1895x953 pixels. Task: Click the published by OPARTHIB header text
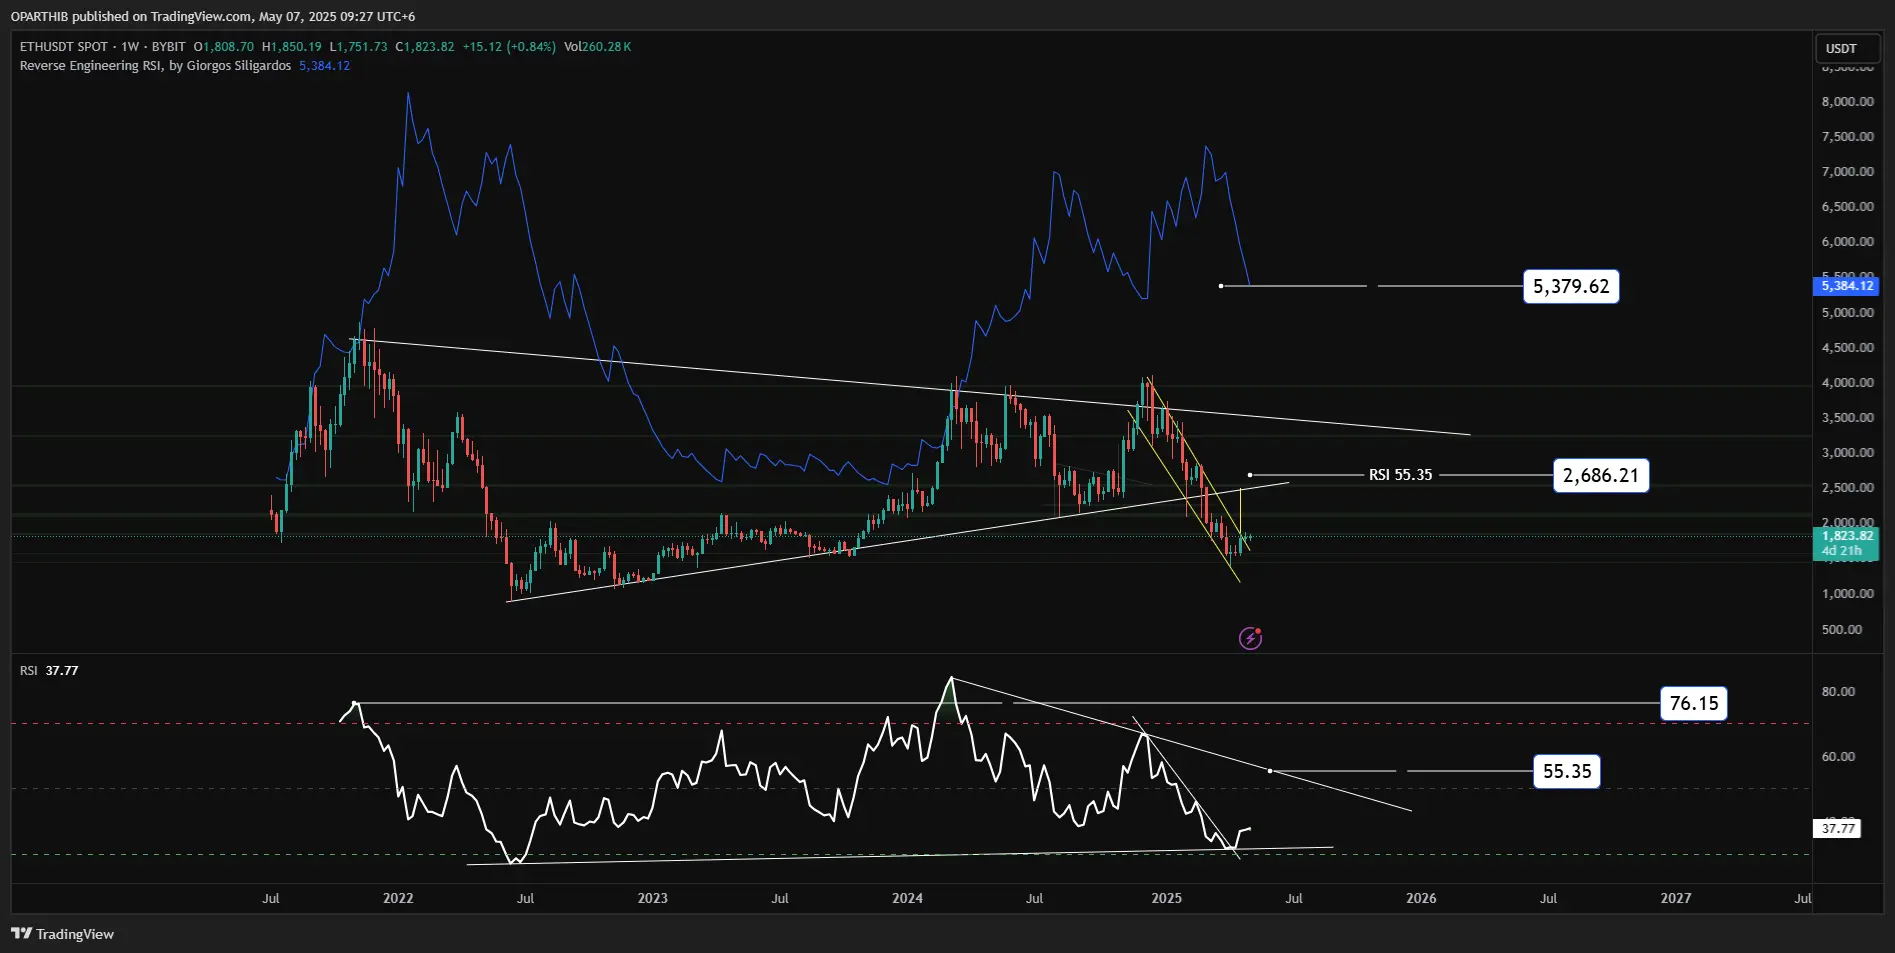click(x=213, y=16)
